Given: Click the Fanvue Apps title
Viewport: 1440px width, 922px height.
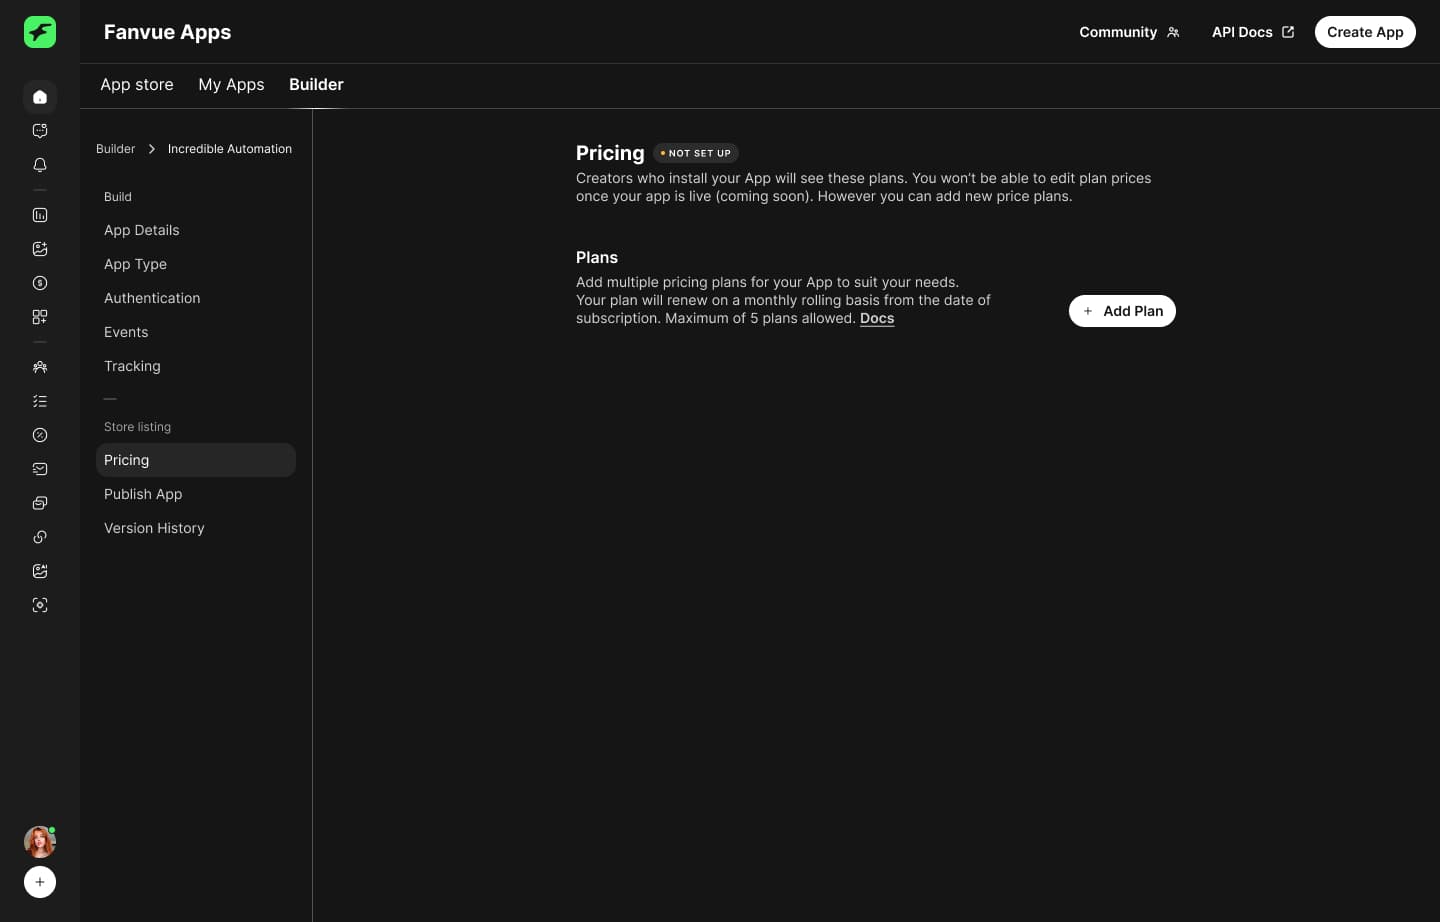Looking at the screenshot, I should tap(167, 32).
